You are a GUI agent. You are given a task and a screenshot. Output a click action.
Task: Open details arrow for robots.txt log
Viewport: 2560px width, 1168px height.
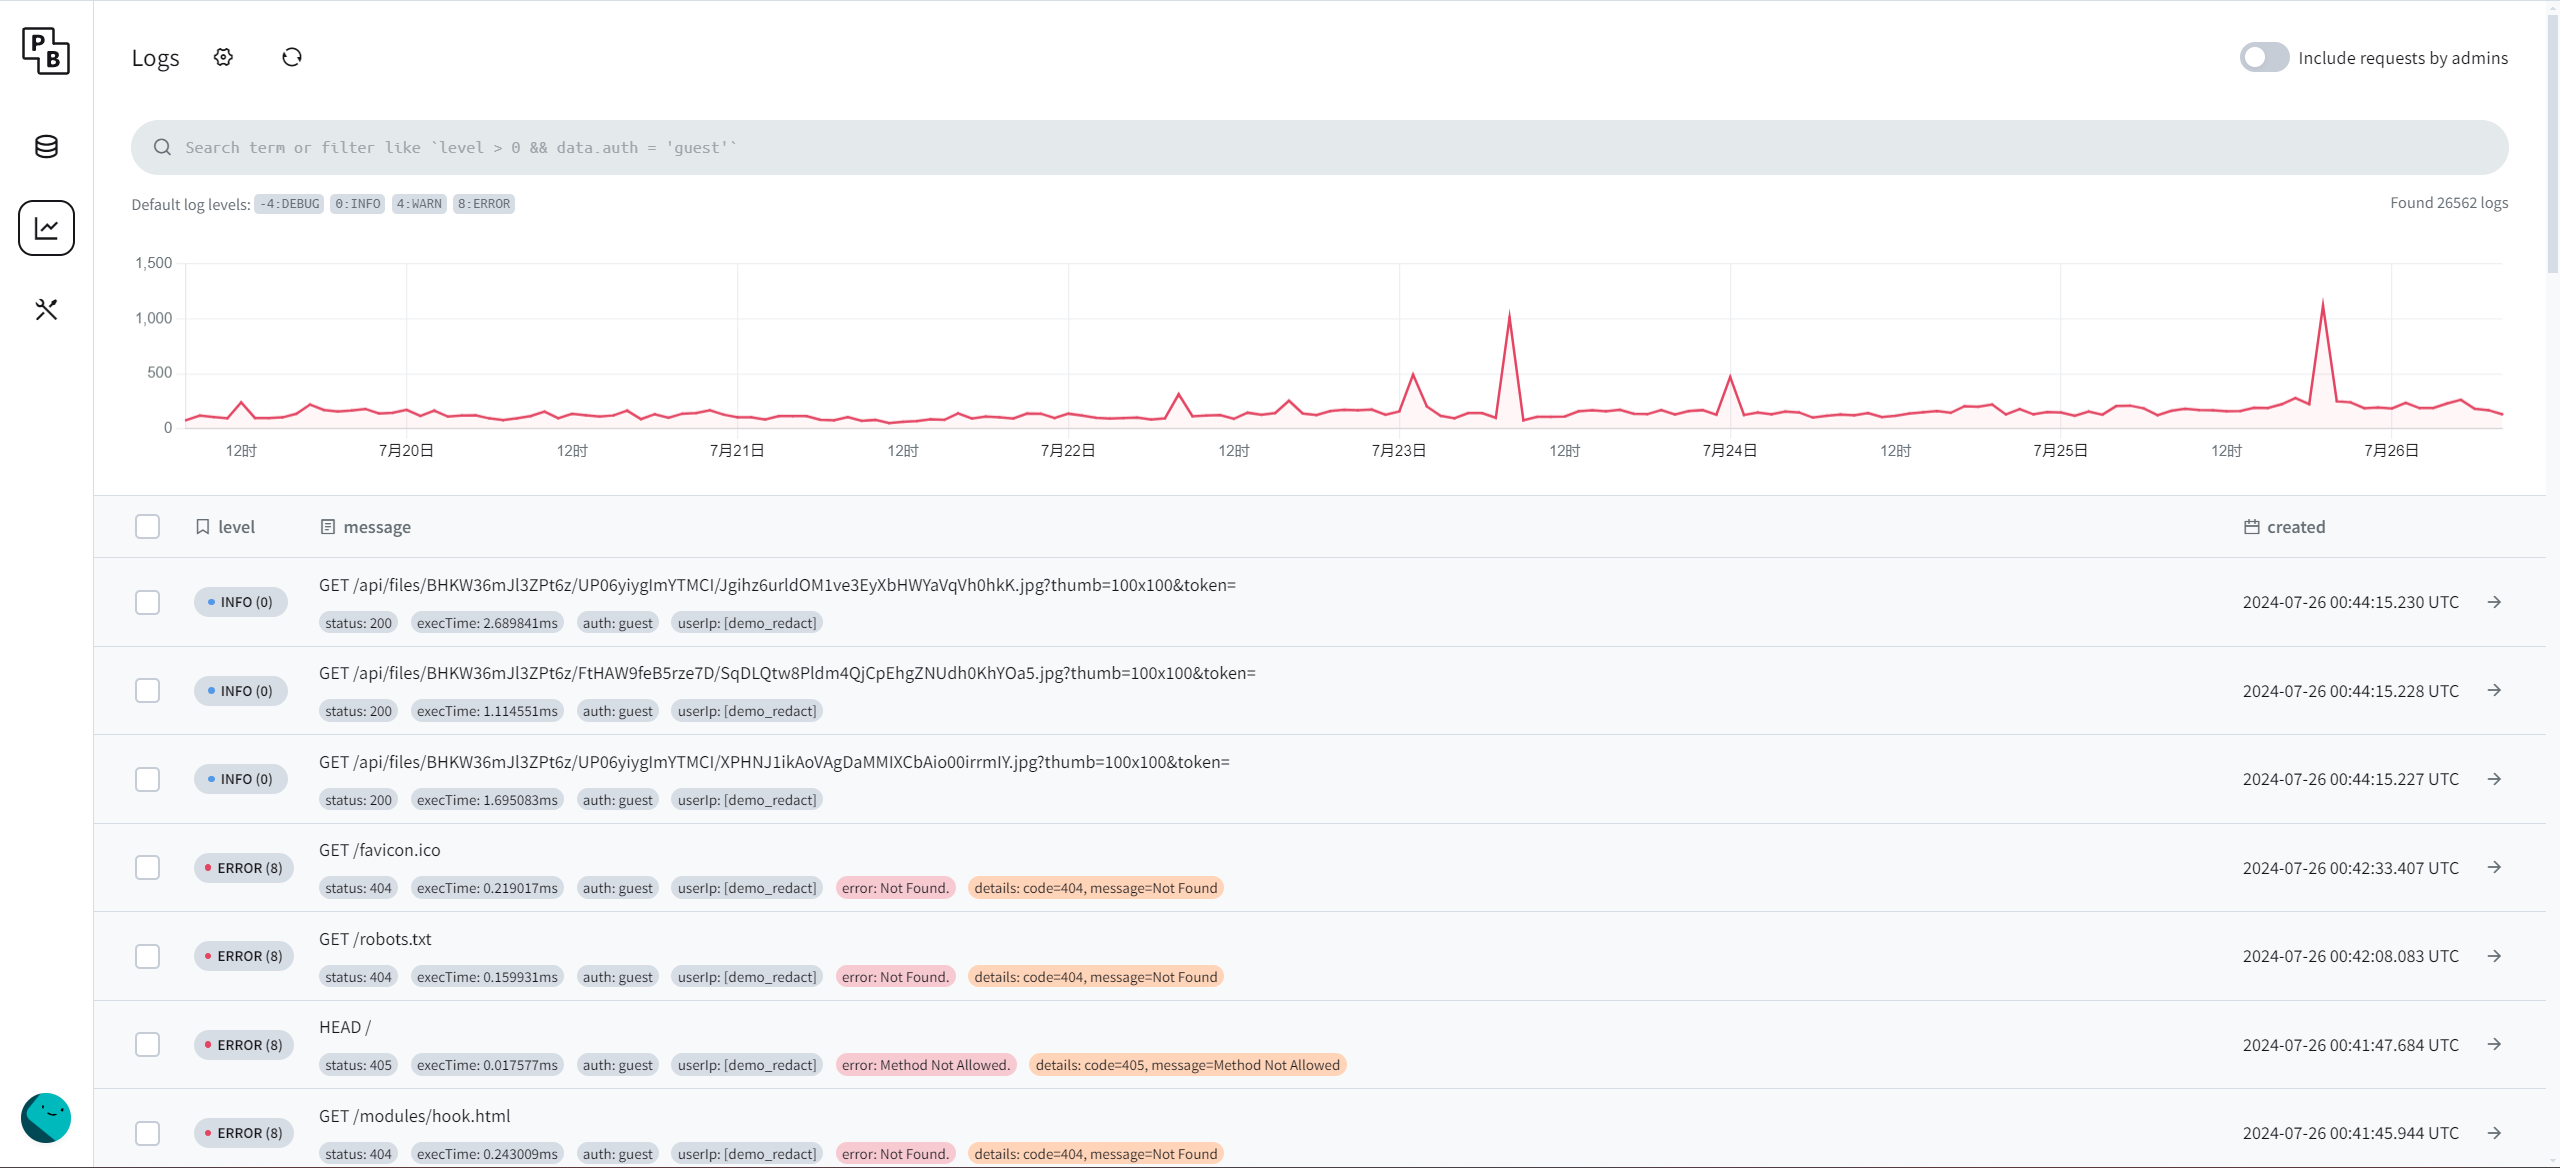2494,956
